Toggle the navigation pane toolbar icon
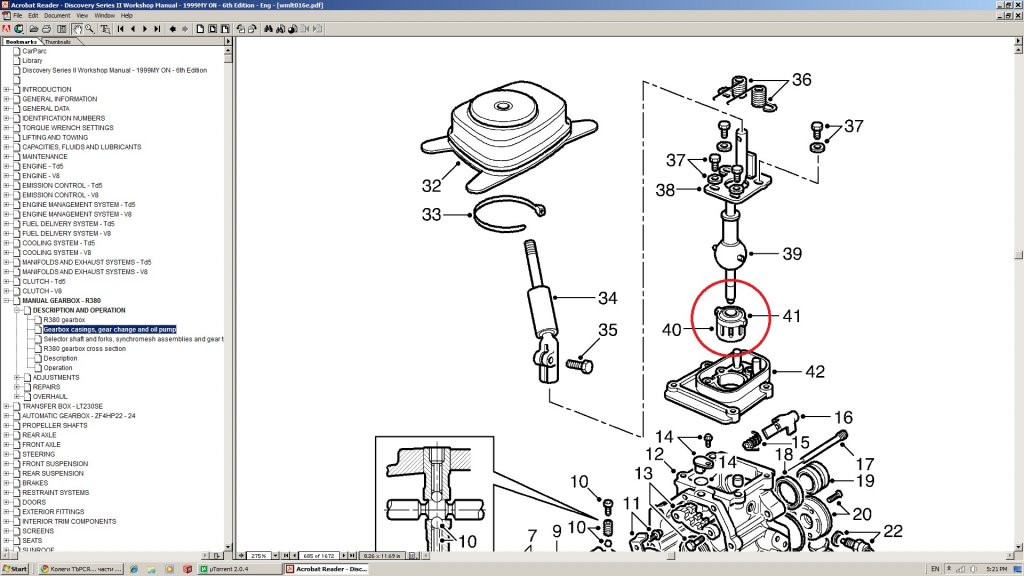Viewport: 1024px width, 576px height. coord(61,29)
